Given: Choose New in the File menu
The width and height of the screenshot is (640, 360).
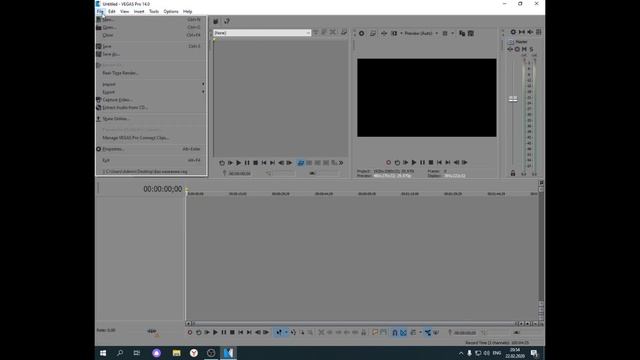Looking at the screenshot, I should coord(151,19).
